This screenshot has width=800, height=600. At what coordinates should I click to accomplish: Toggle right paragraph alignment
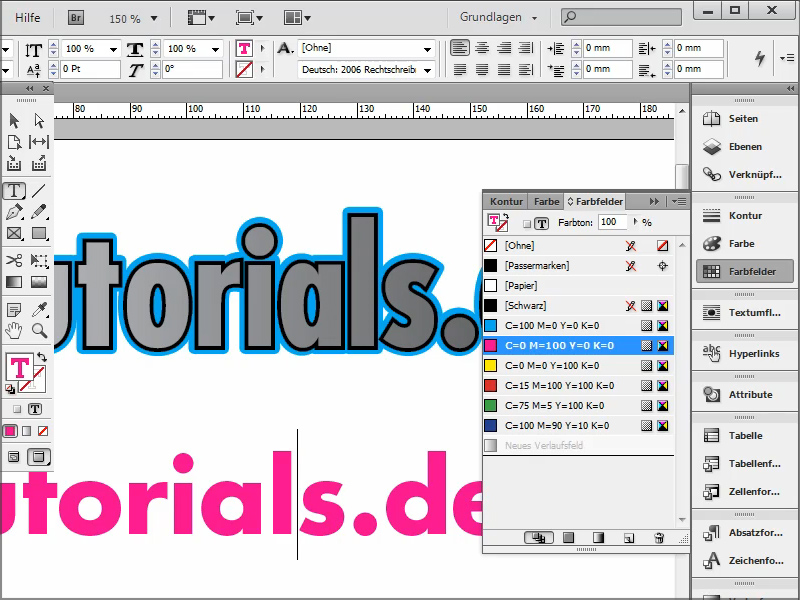click(x=504, y=48)
